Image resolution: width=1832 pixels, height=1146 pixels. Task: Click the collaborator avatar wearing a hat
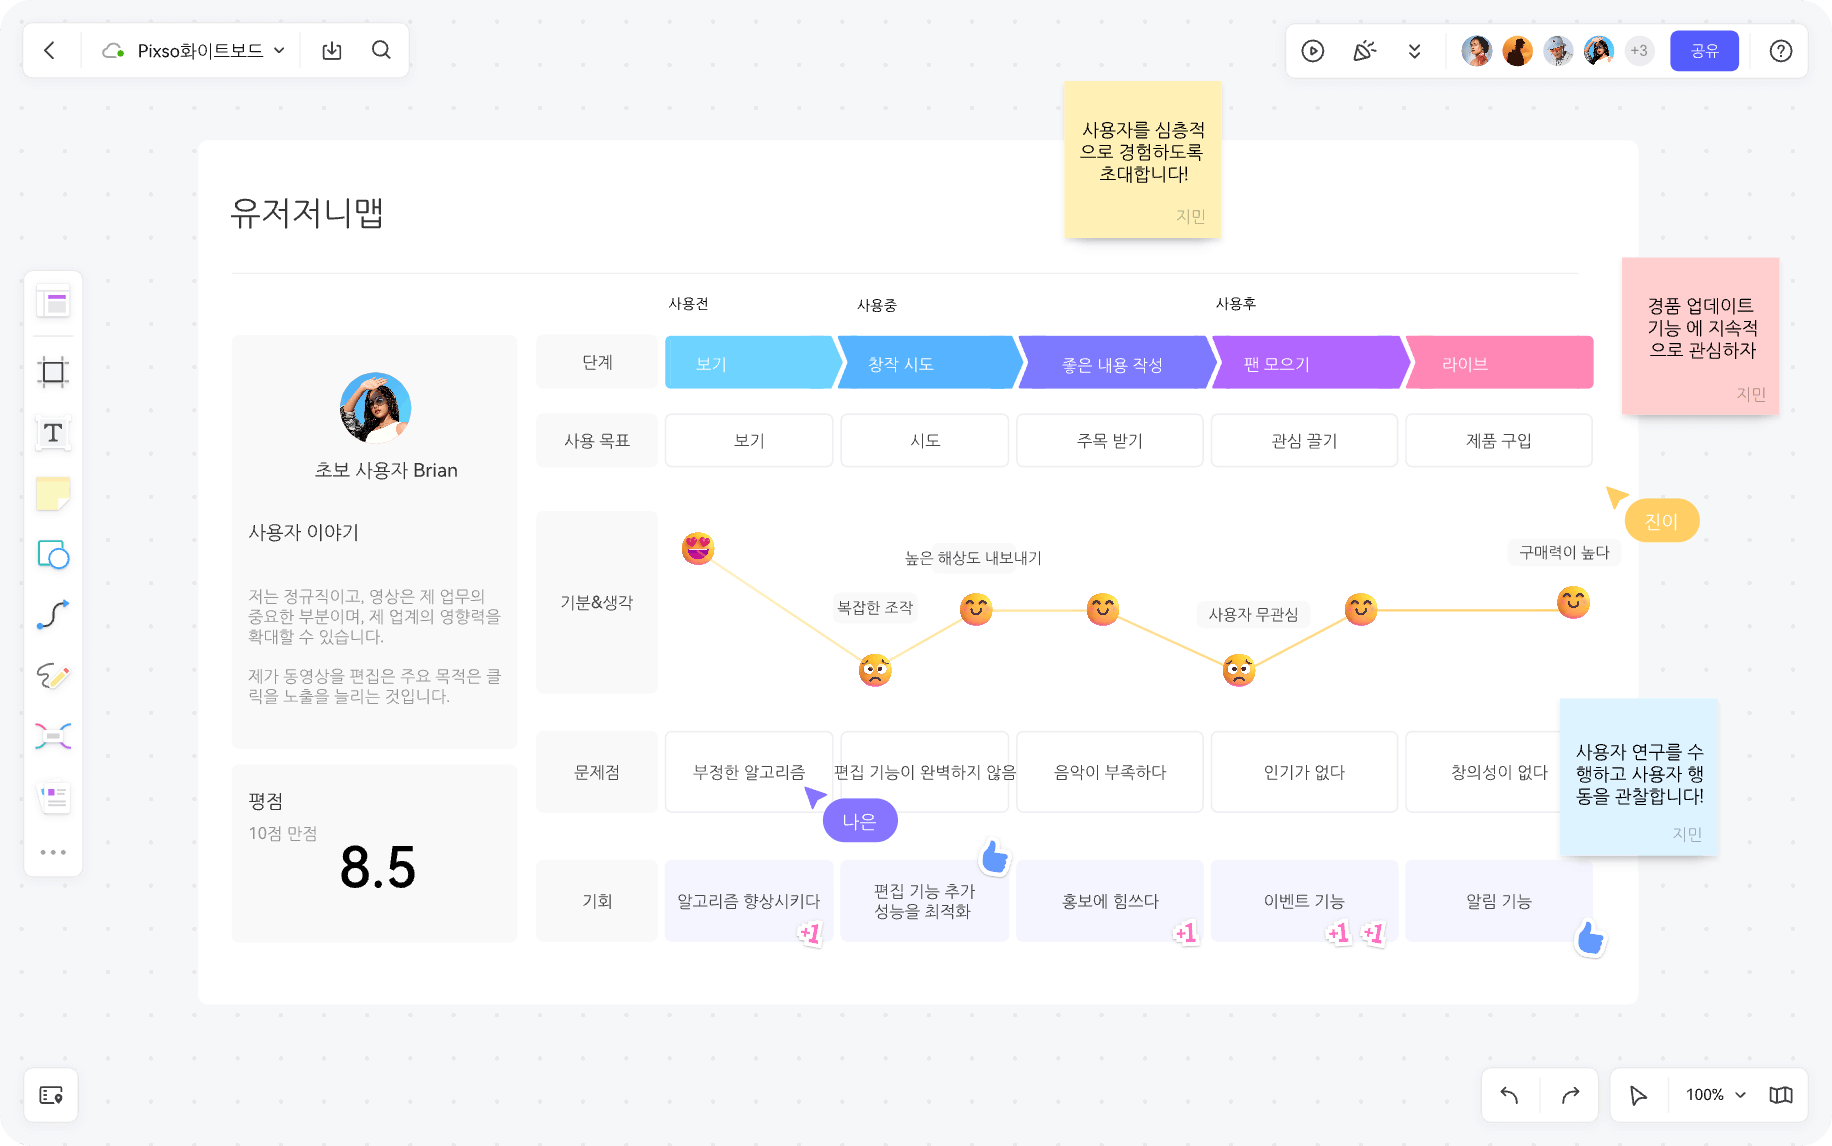pyautogui.click(x=1558, y=51)
